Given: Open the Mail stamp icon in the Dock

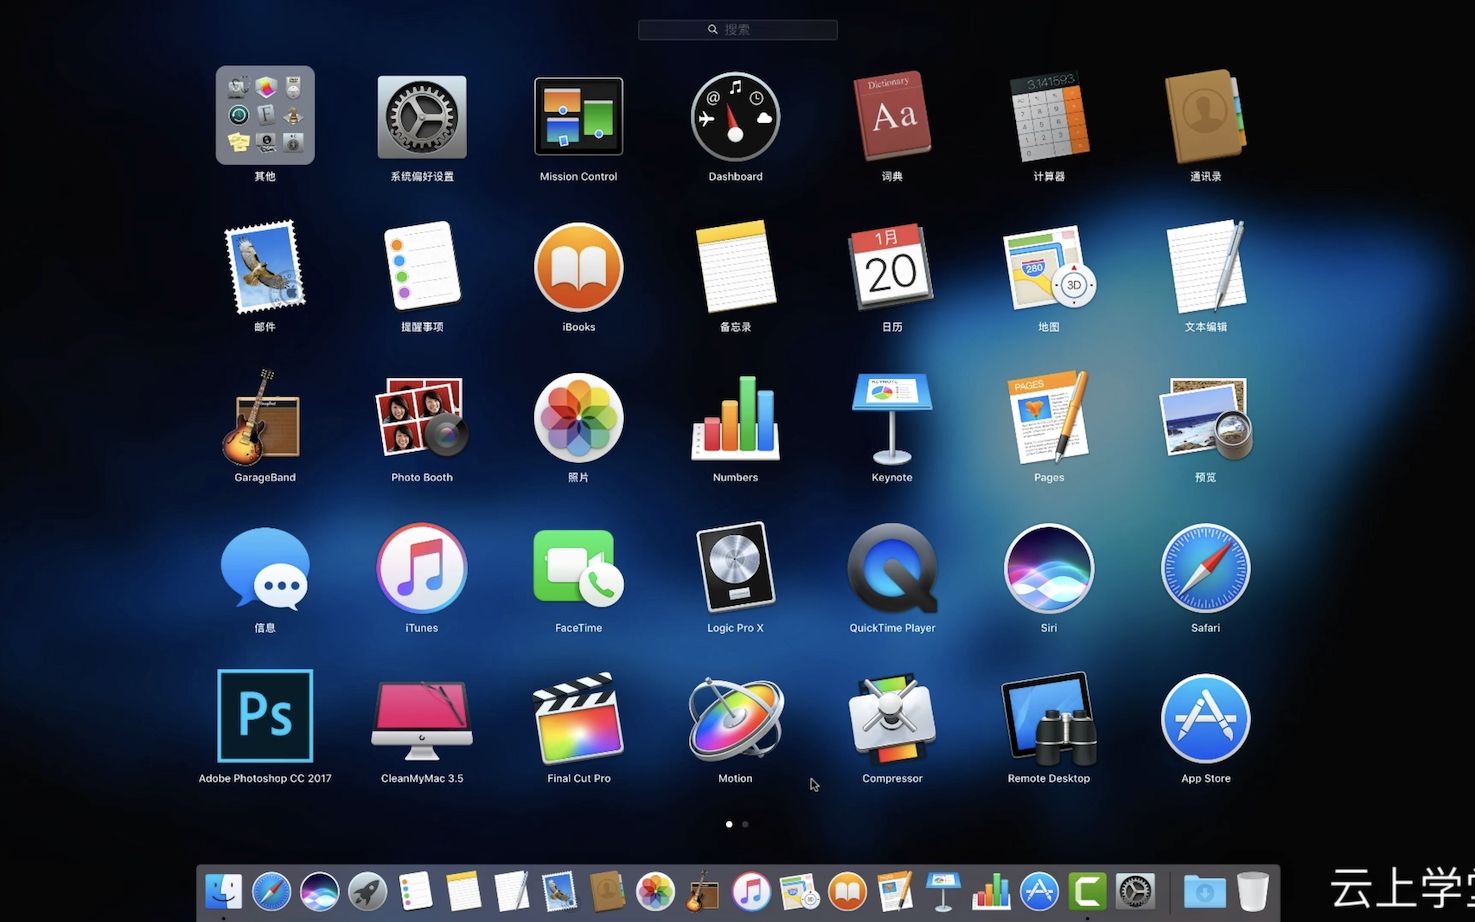Looking at the screenshot, I should click(x=559, y=891).
